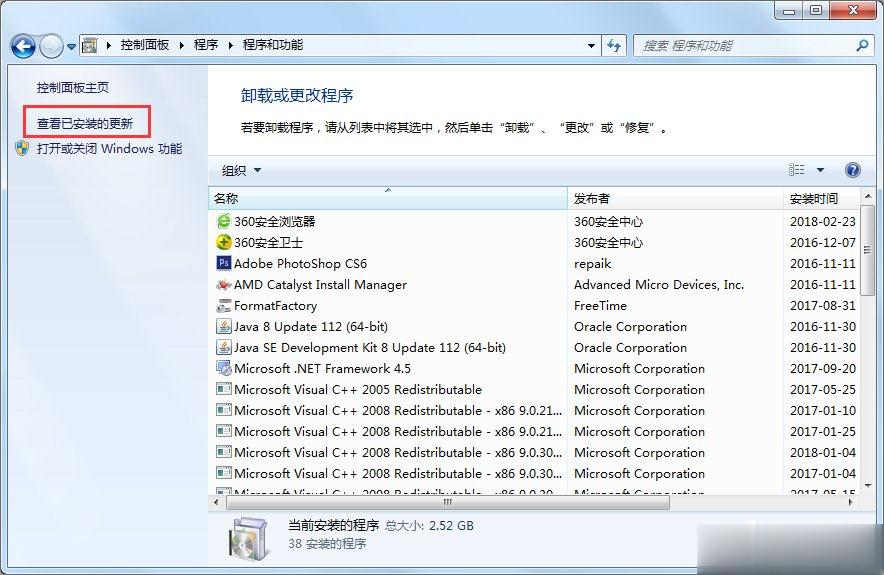Expand the arrow after 控制面板 breadcrumb
Image resolution: width=884 pixels, height=575 pixels.
182,46
